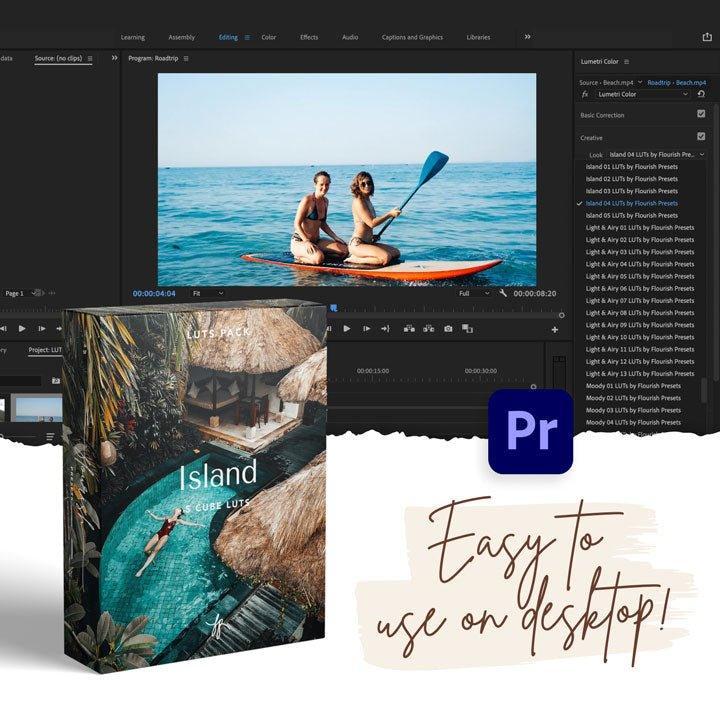Uncheck the Creative section checkbox
The width and height of the screenshot is (720, 720).
[x=701, y=136]
